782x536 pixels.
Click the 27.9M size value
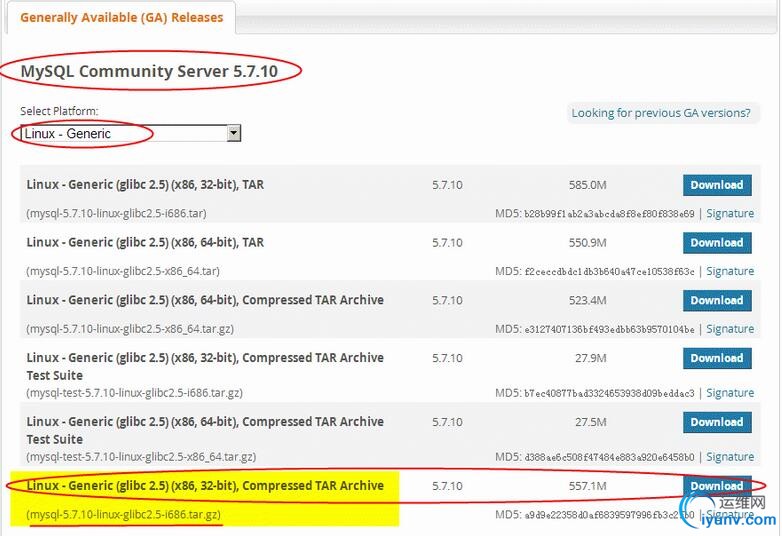tap(590, 358)
